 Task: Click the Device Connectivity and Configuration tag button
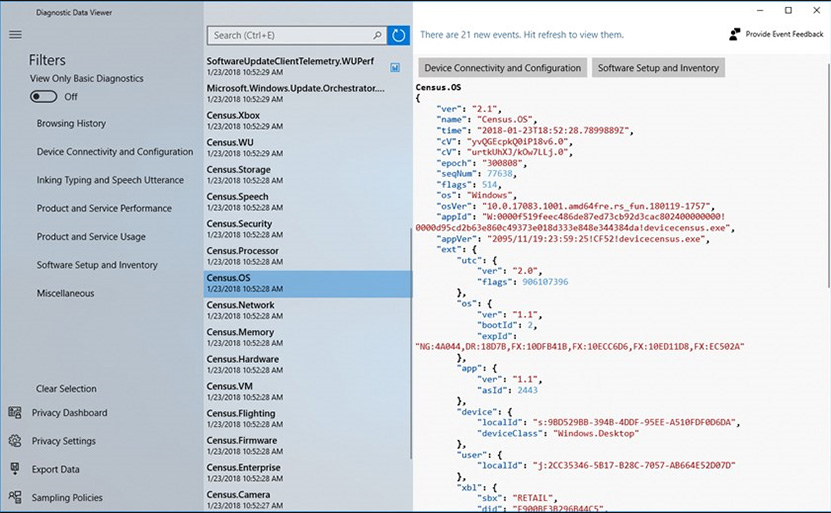point(502,68)
